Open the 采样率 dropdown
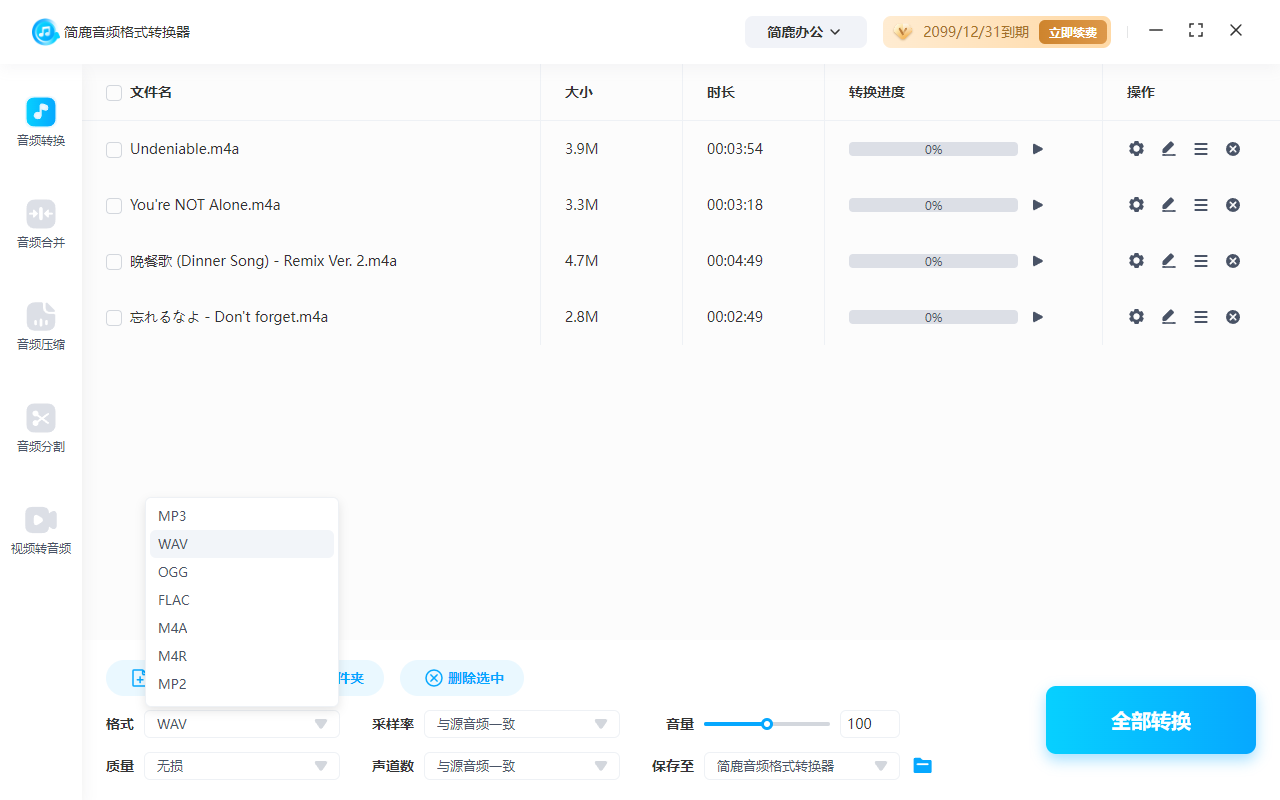1280x800 pixels. coord(522,723)
